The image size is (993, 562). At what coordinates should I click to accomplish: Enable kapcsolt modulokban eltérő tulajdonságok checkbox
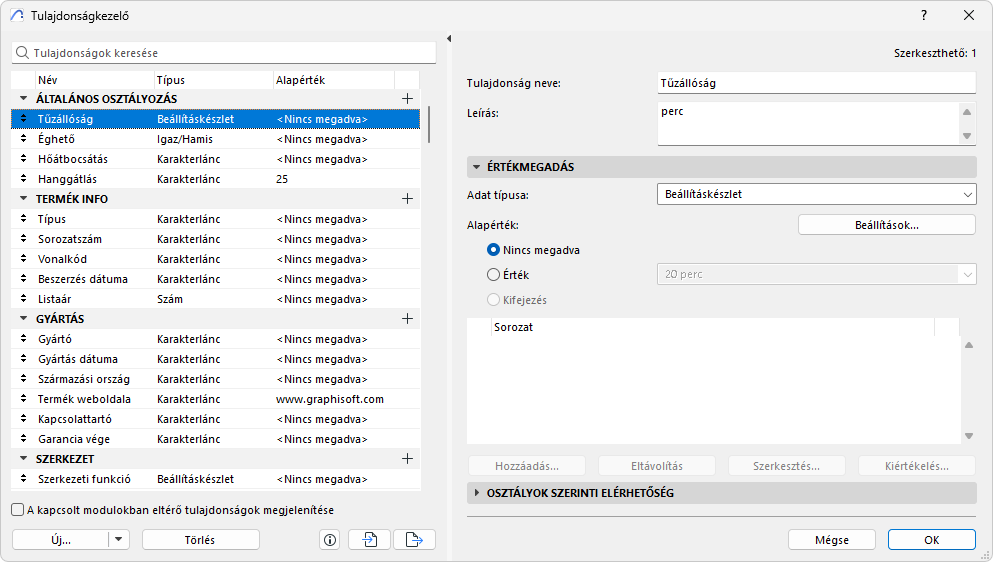[x=18, y=510]
